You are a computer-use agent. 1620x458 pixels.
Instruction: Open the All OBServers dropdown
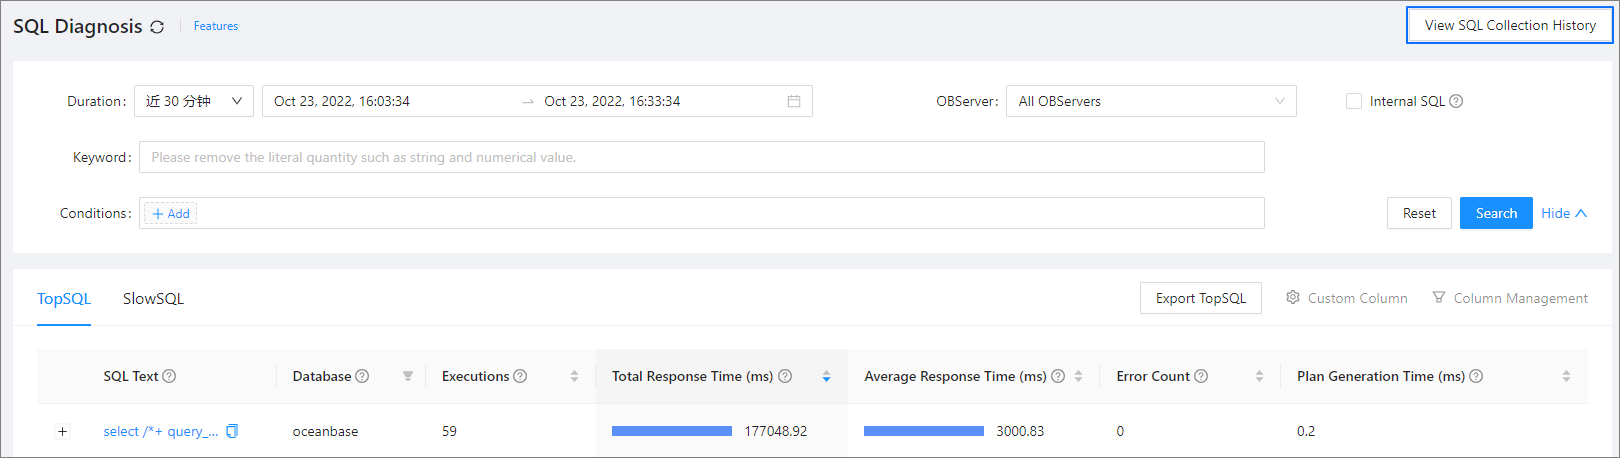pos(1150,101)
